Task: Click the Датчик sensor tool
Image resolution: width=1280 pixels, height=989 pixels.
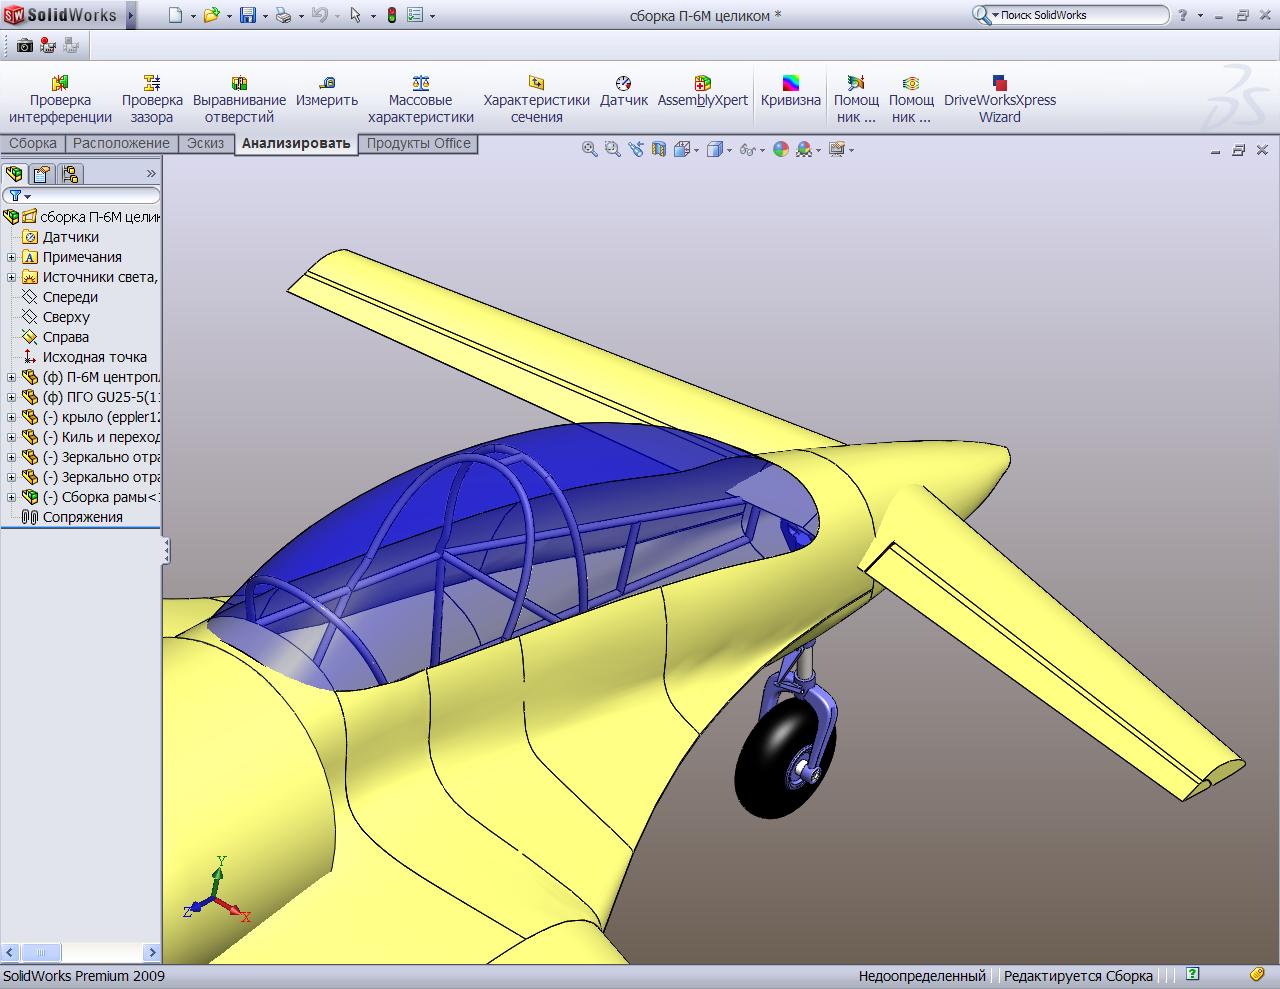Action: (x=624, y=99)
